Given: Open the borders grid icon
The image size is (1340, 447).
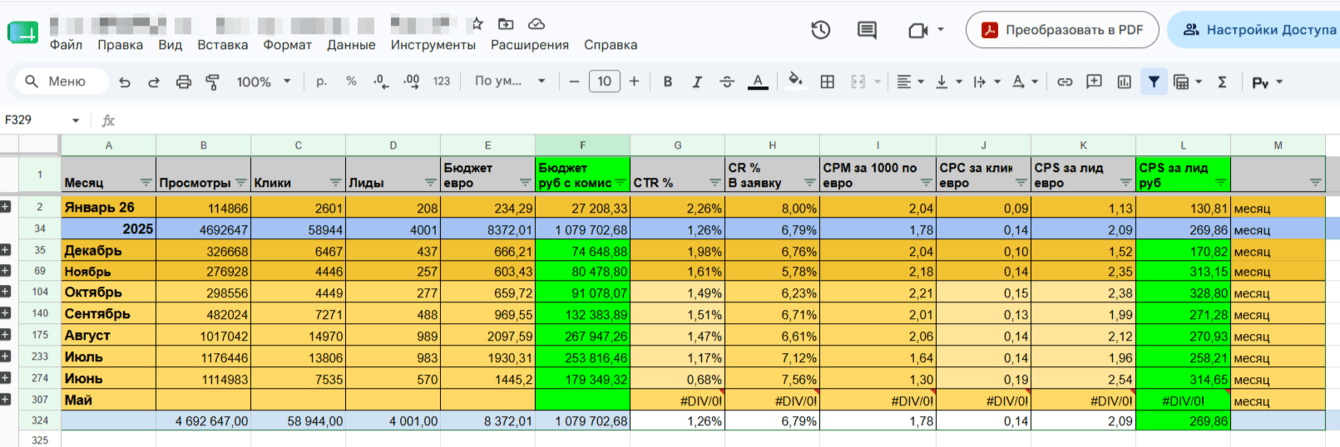Looking at the screenshot, I should tap(827, 82).
